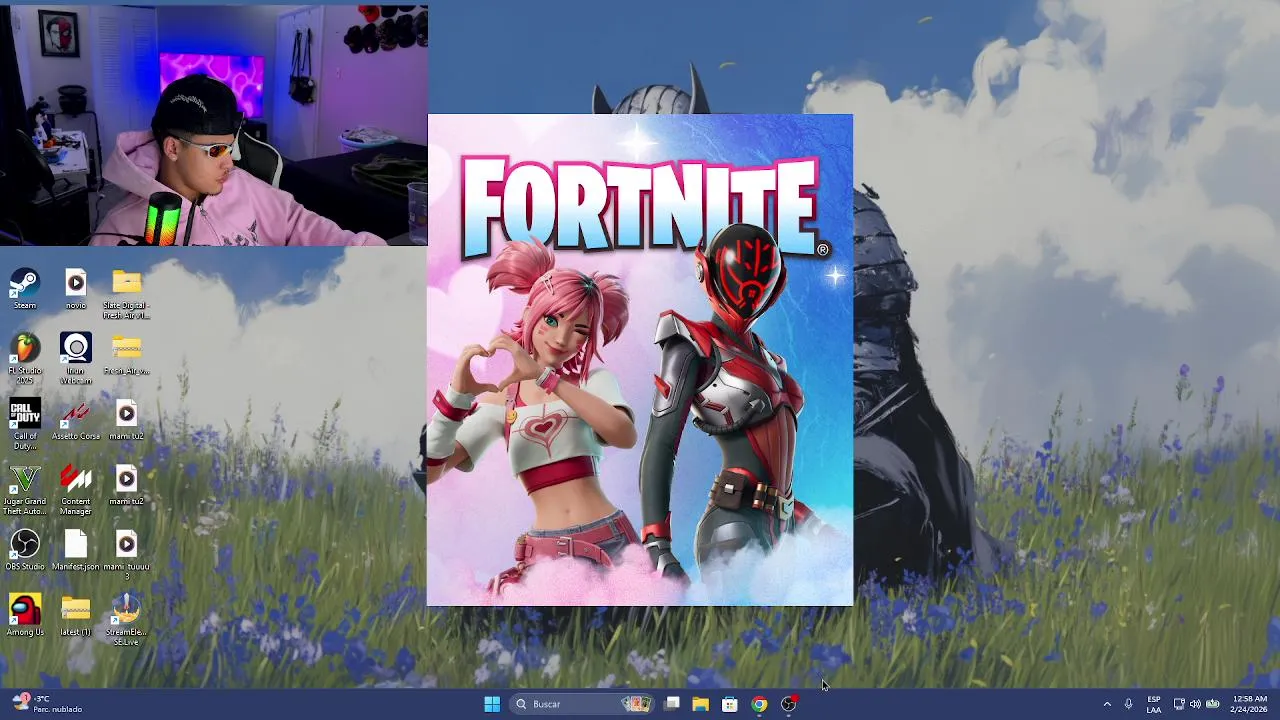Open the Steam desktop shortcut
Screen dimensions: 1280x720
[25, 289]
